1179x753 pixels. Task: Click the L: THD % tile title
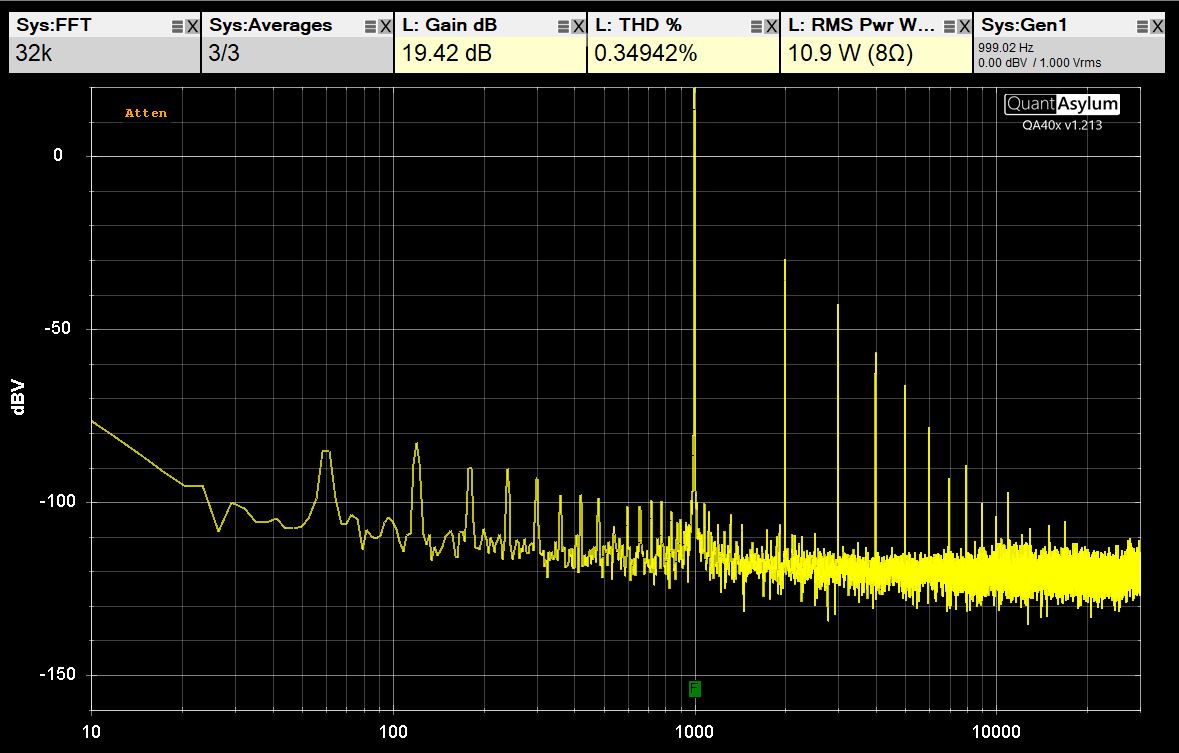coord(638,25)
